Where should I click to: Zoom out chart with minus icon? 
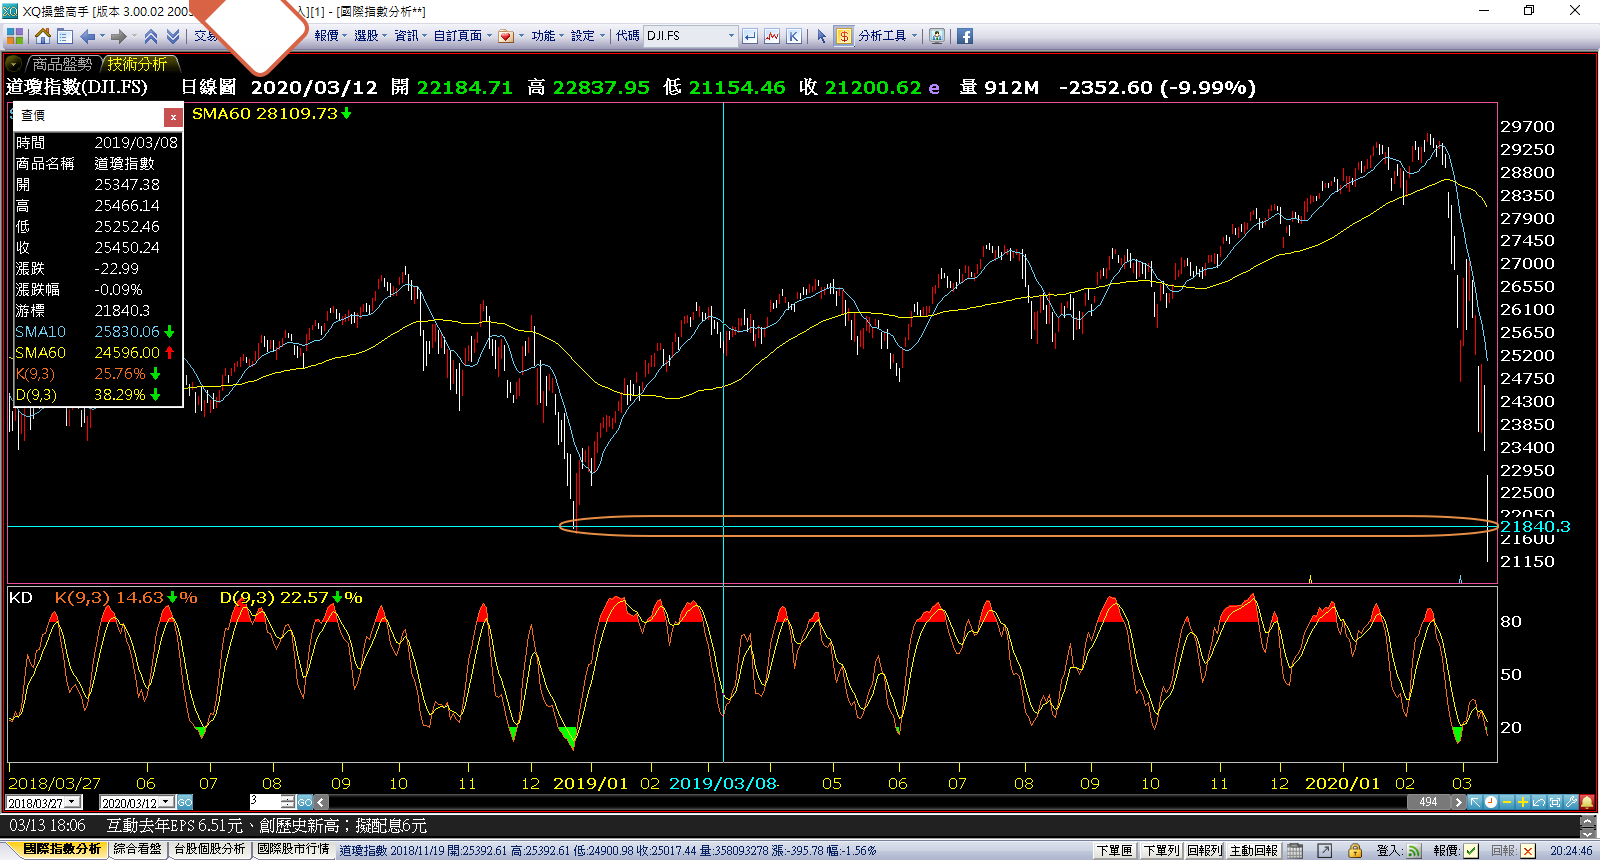point(1507,802)
